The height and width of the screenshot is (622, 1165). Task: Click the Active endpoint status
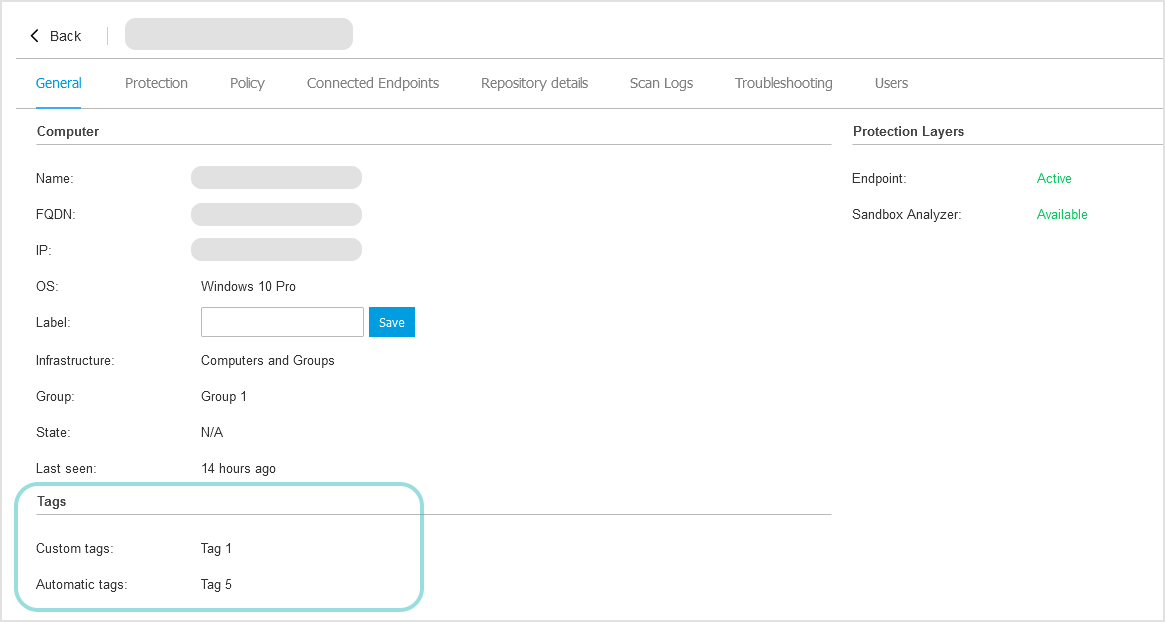coord(1054,178)
